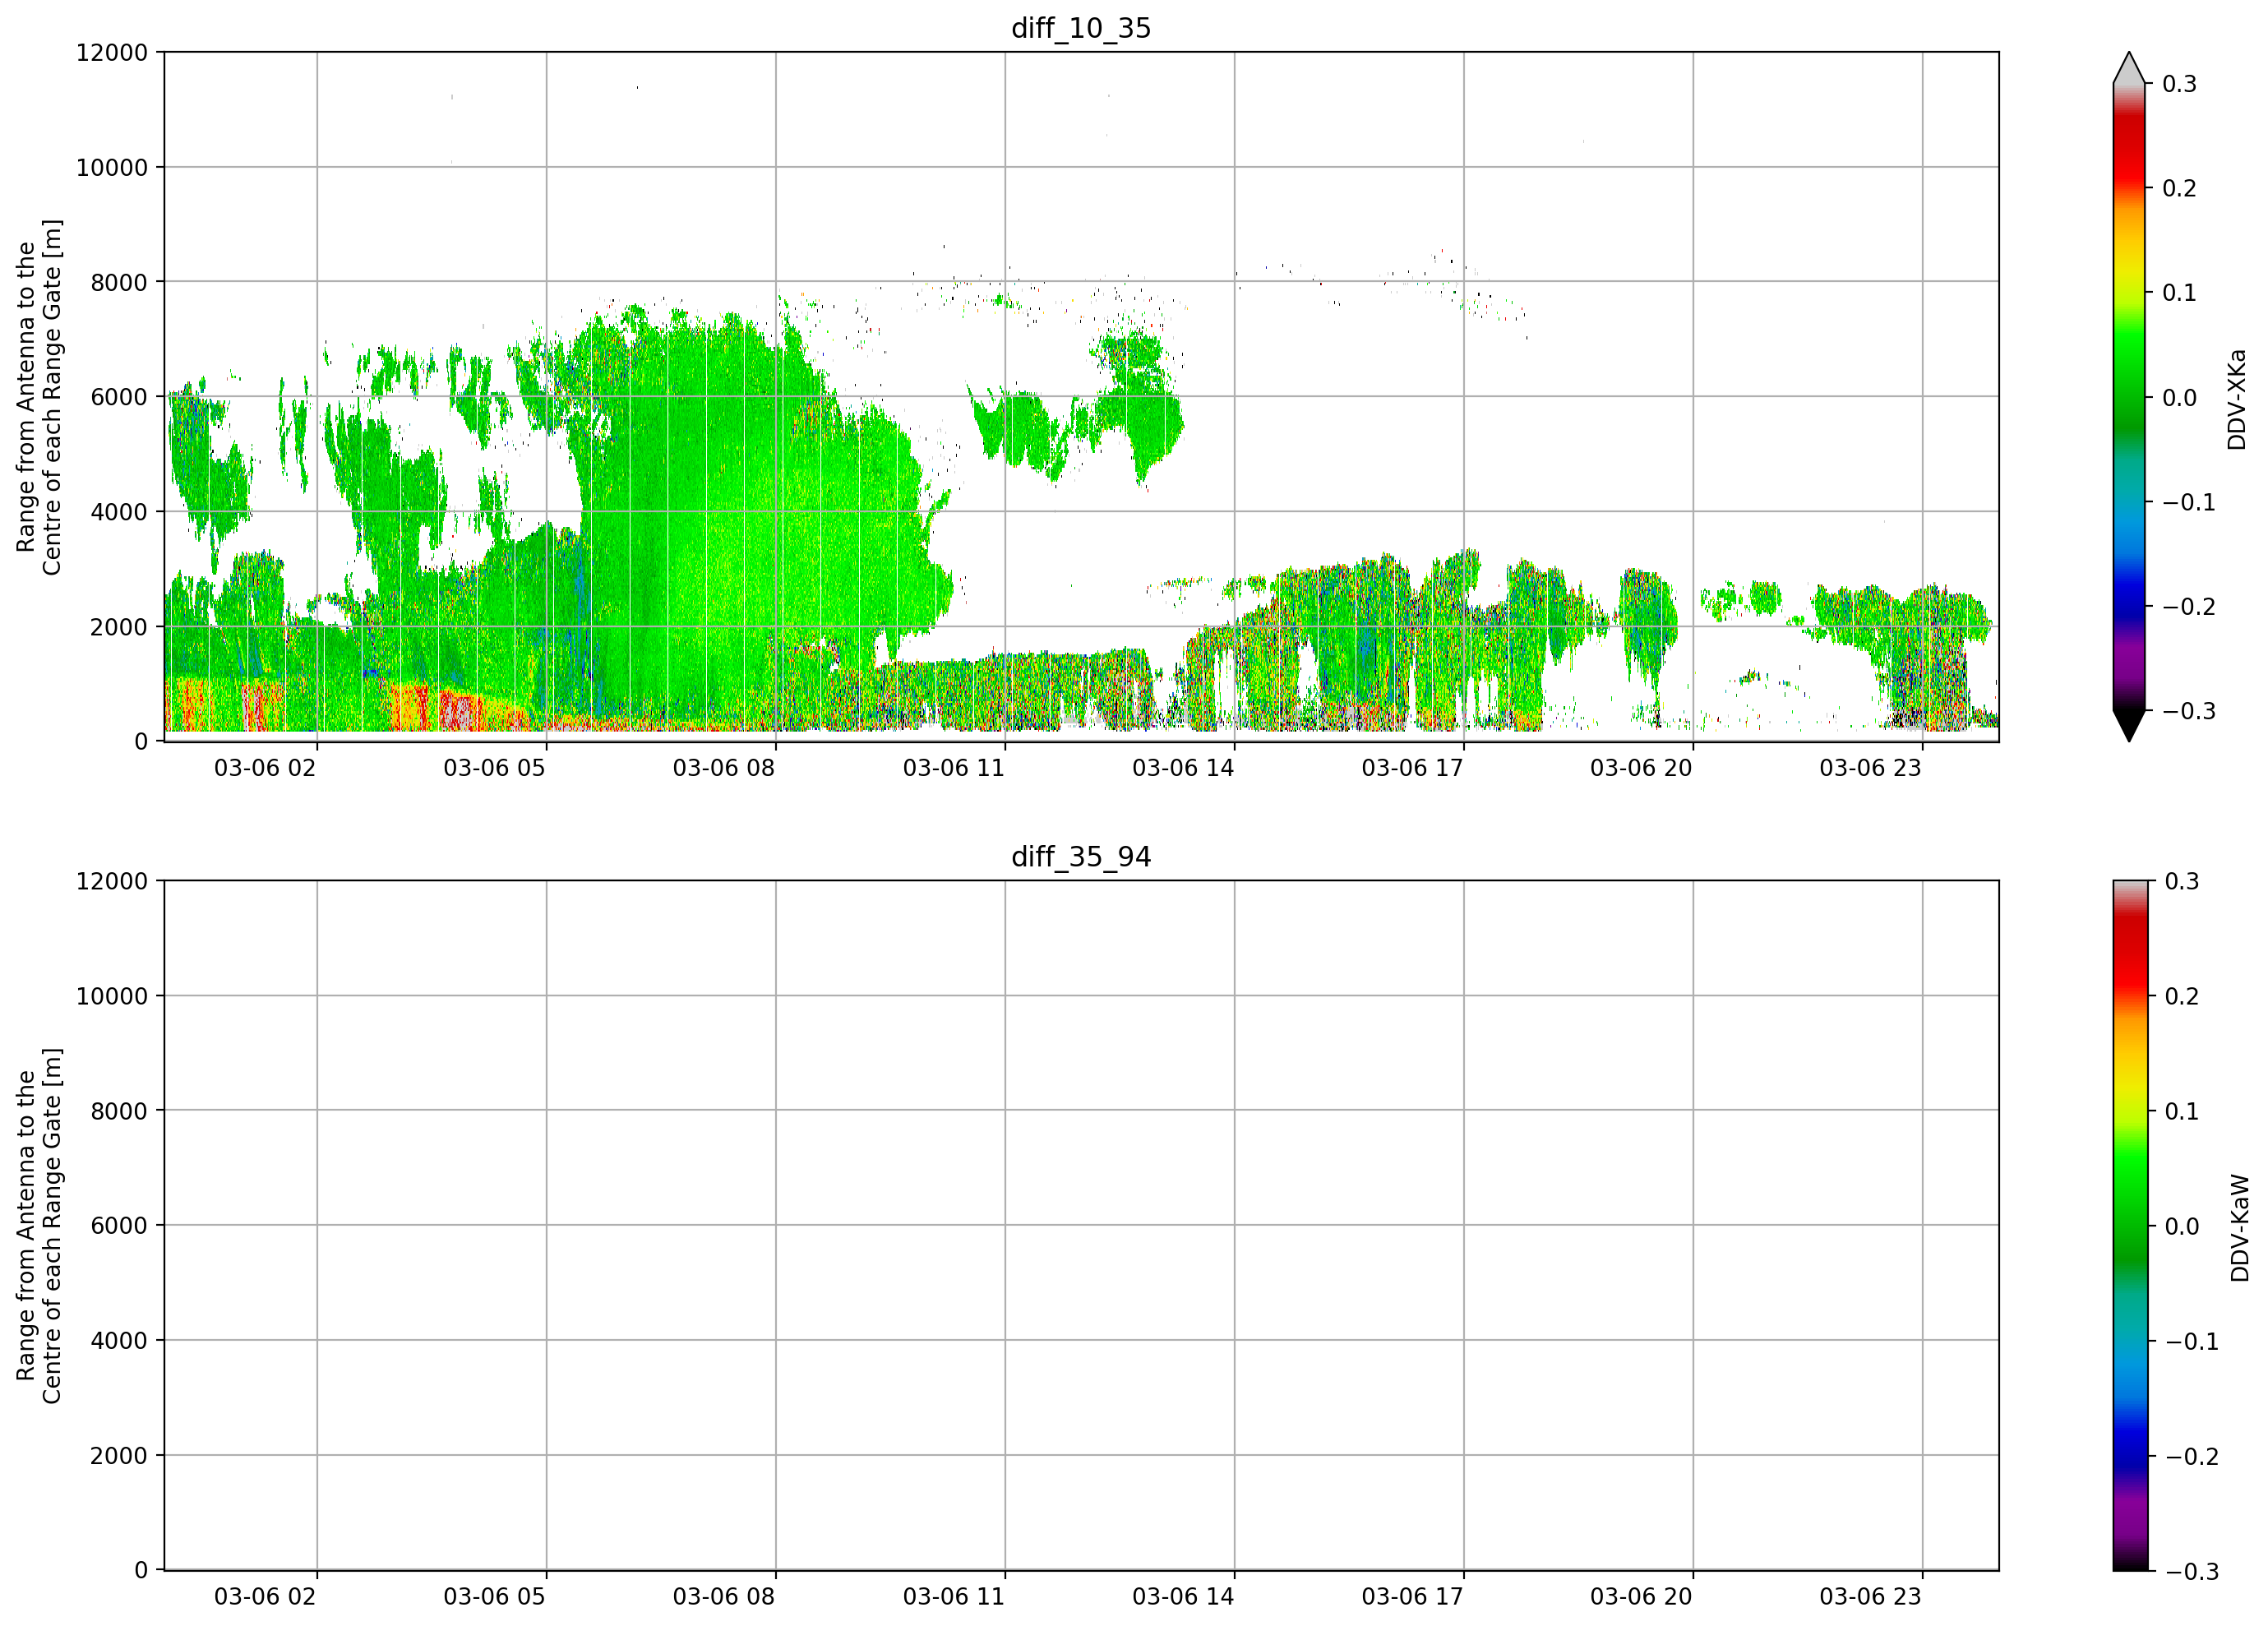Click the −0.1 tick on the DDV-KaW colorbar
This screenshot has height=1626, width=2268.
(2191, 1341)
